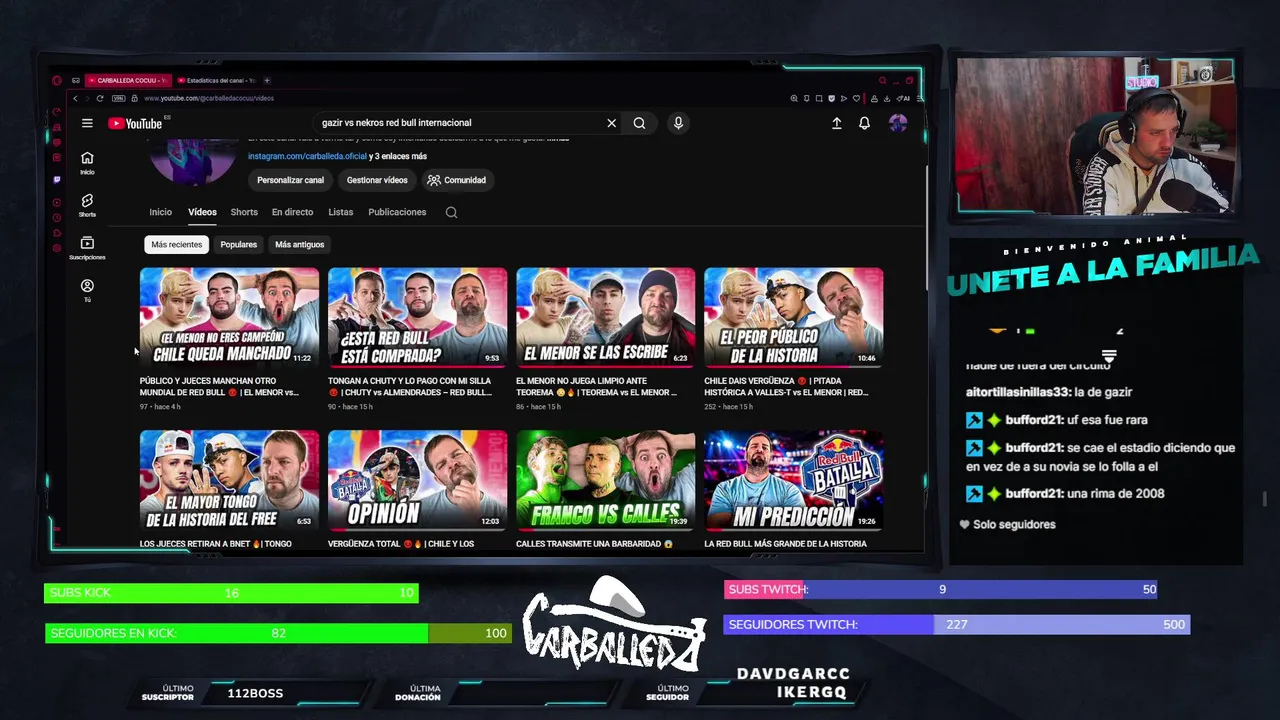
Task: Switch to the Estadísticas del canal browser tab
Action: pyautogui.click(x=216, y=80)
